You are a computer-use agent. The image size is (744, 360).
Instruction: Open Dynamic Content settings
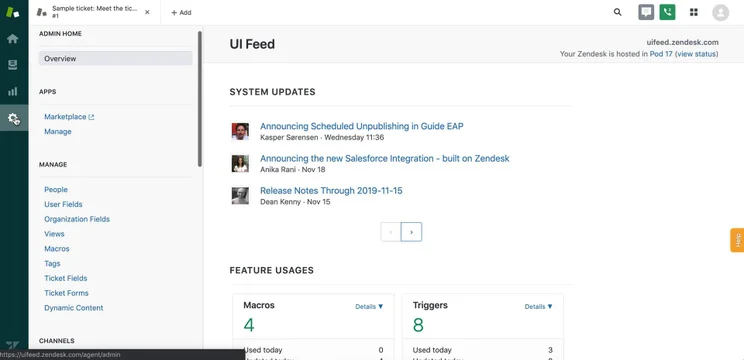[x=74, y=307]
